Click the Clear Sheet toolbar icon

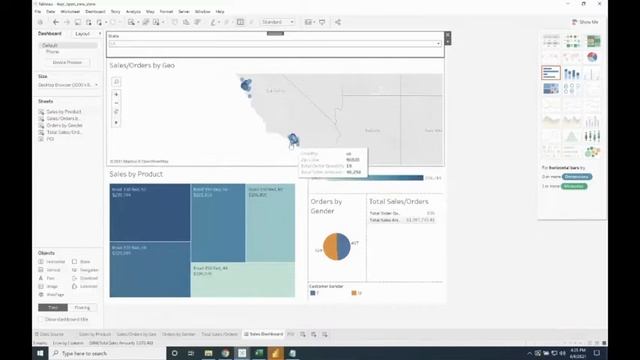[x=156, y=22]
